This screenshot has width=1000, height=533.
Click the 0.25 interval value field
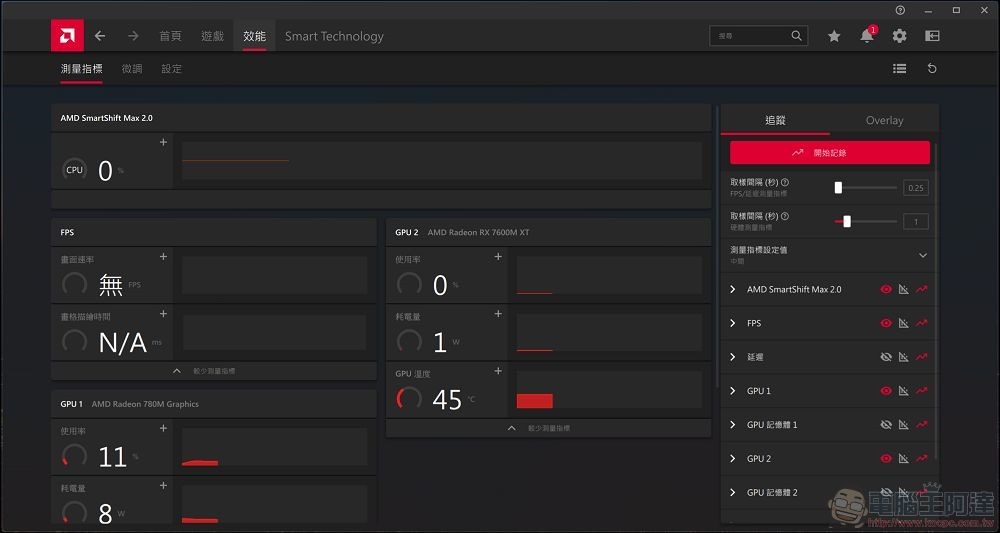(x=916, y=187)
